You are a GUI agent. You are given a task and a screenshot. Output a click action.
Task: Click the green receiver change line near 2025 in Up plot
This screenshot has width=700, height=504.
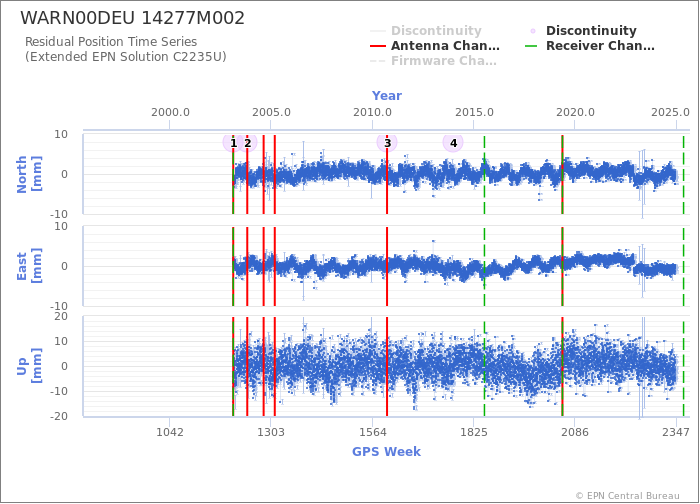tap(683, 367)
